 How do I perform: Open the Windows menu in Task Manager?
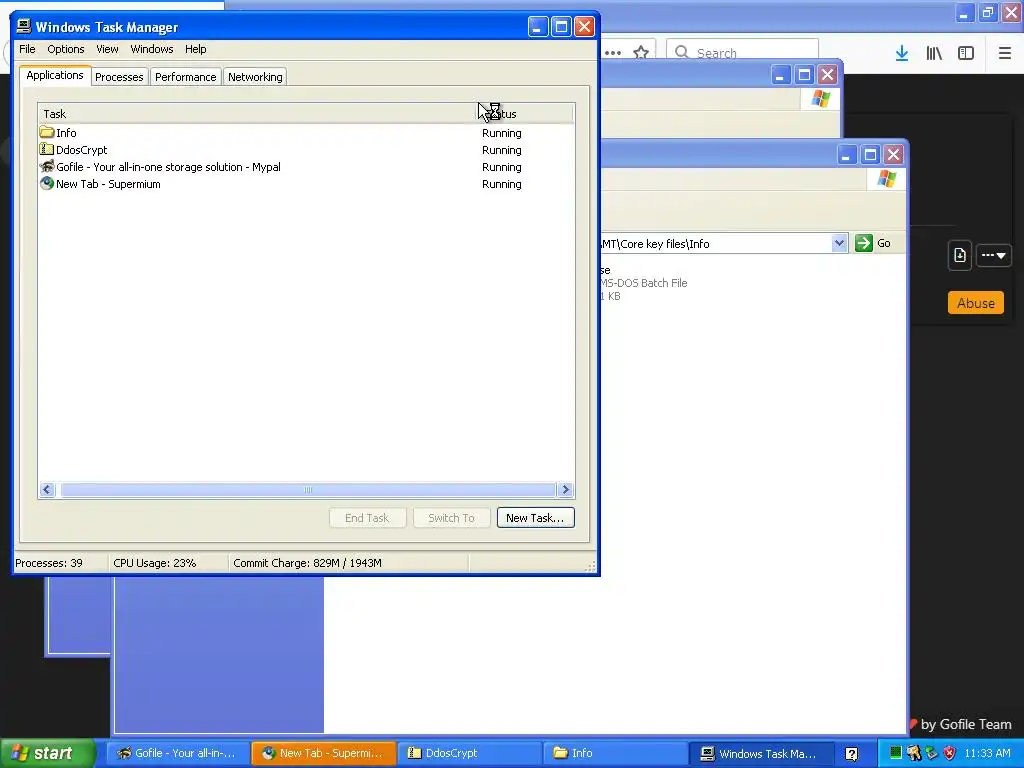pyautogui.click(x=152, y=49)
